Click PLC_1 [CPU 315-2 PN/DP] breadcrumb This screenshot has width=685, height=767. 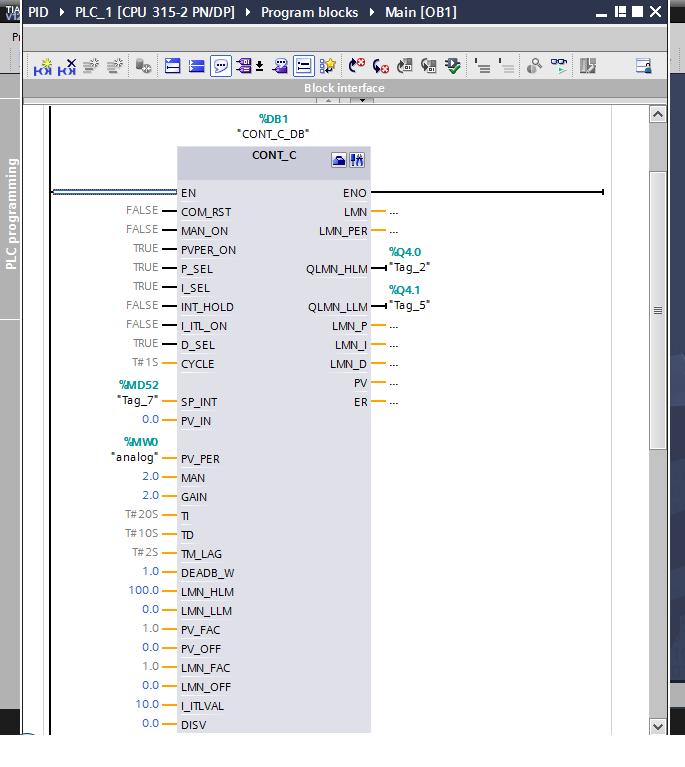tap(155, 12)
